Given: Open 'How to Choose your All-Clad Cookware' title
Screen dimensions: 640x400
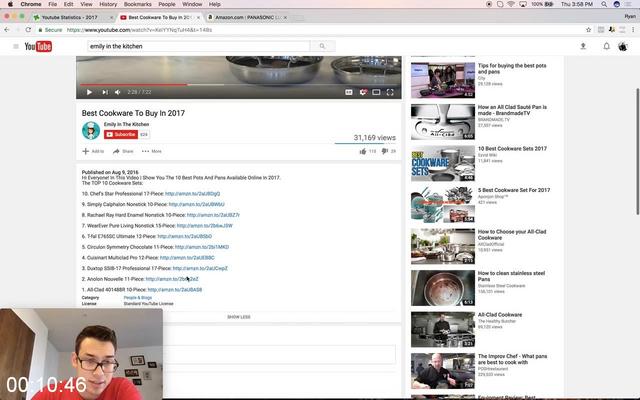Looking at the screenshot, I should coord(512,235).
